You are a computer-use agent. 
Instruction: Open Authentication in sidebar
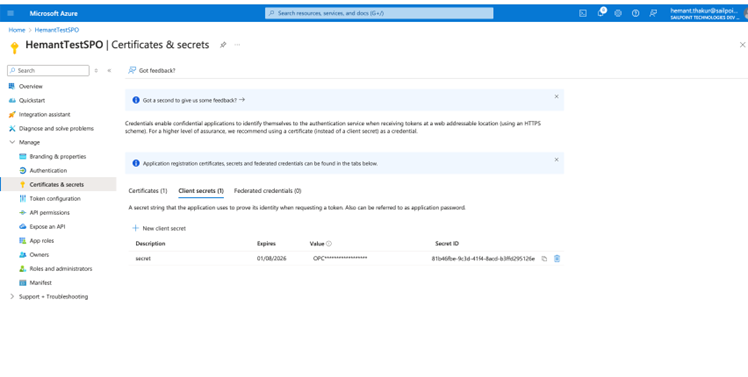pyautogui.click(x=48, y=171)
